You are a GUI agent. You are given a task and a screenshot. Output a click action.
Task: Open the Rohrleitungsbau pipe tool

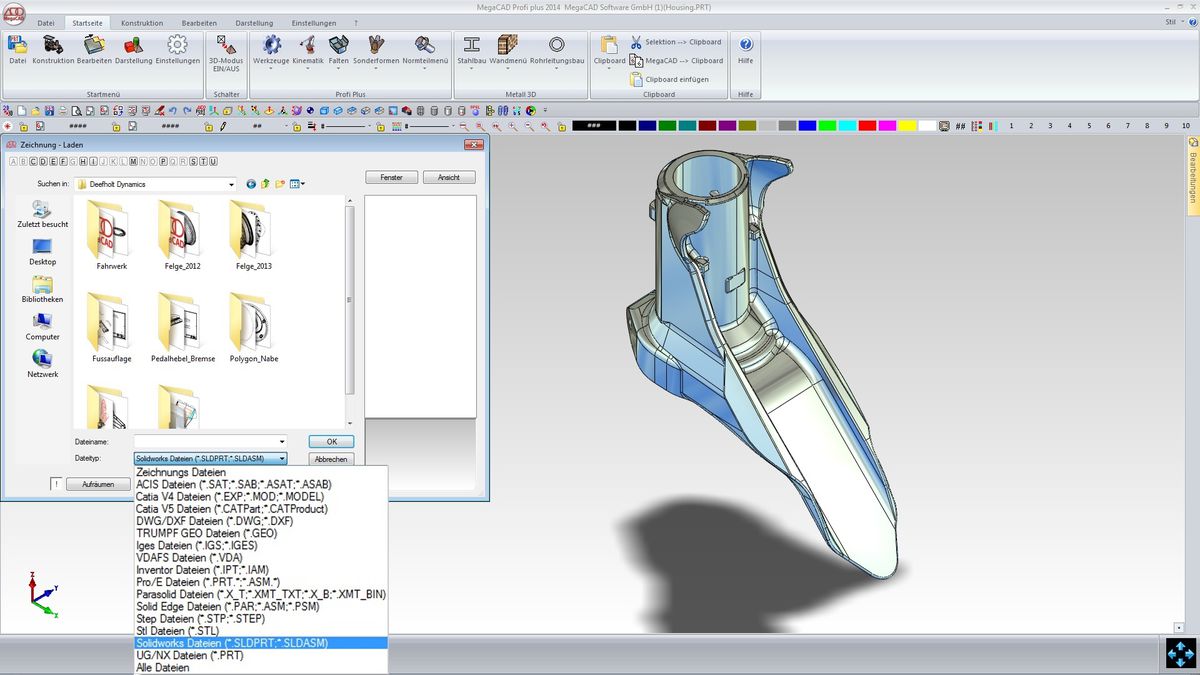[557, 46]
